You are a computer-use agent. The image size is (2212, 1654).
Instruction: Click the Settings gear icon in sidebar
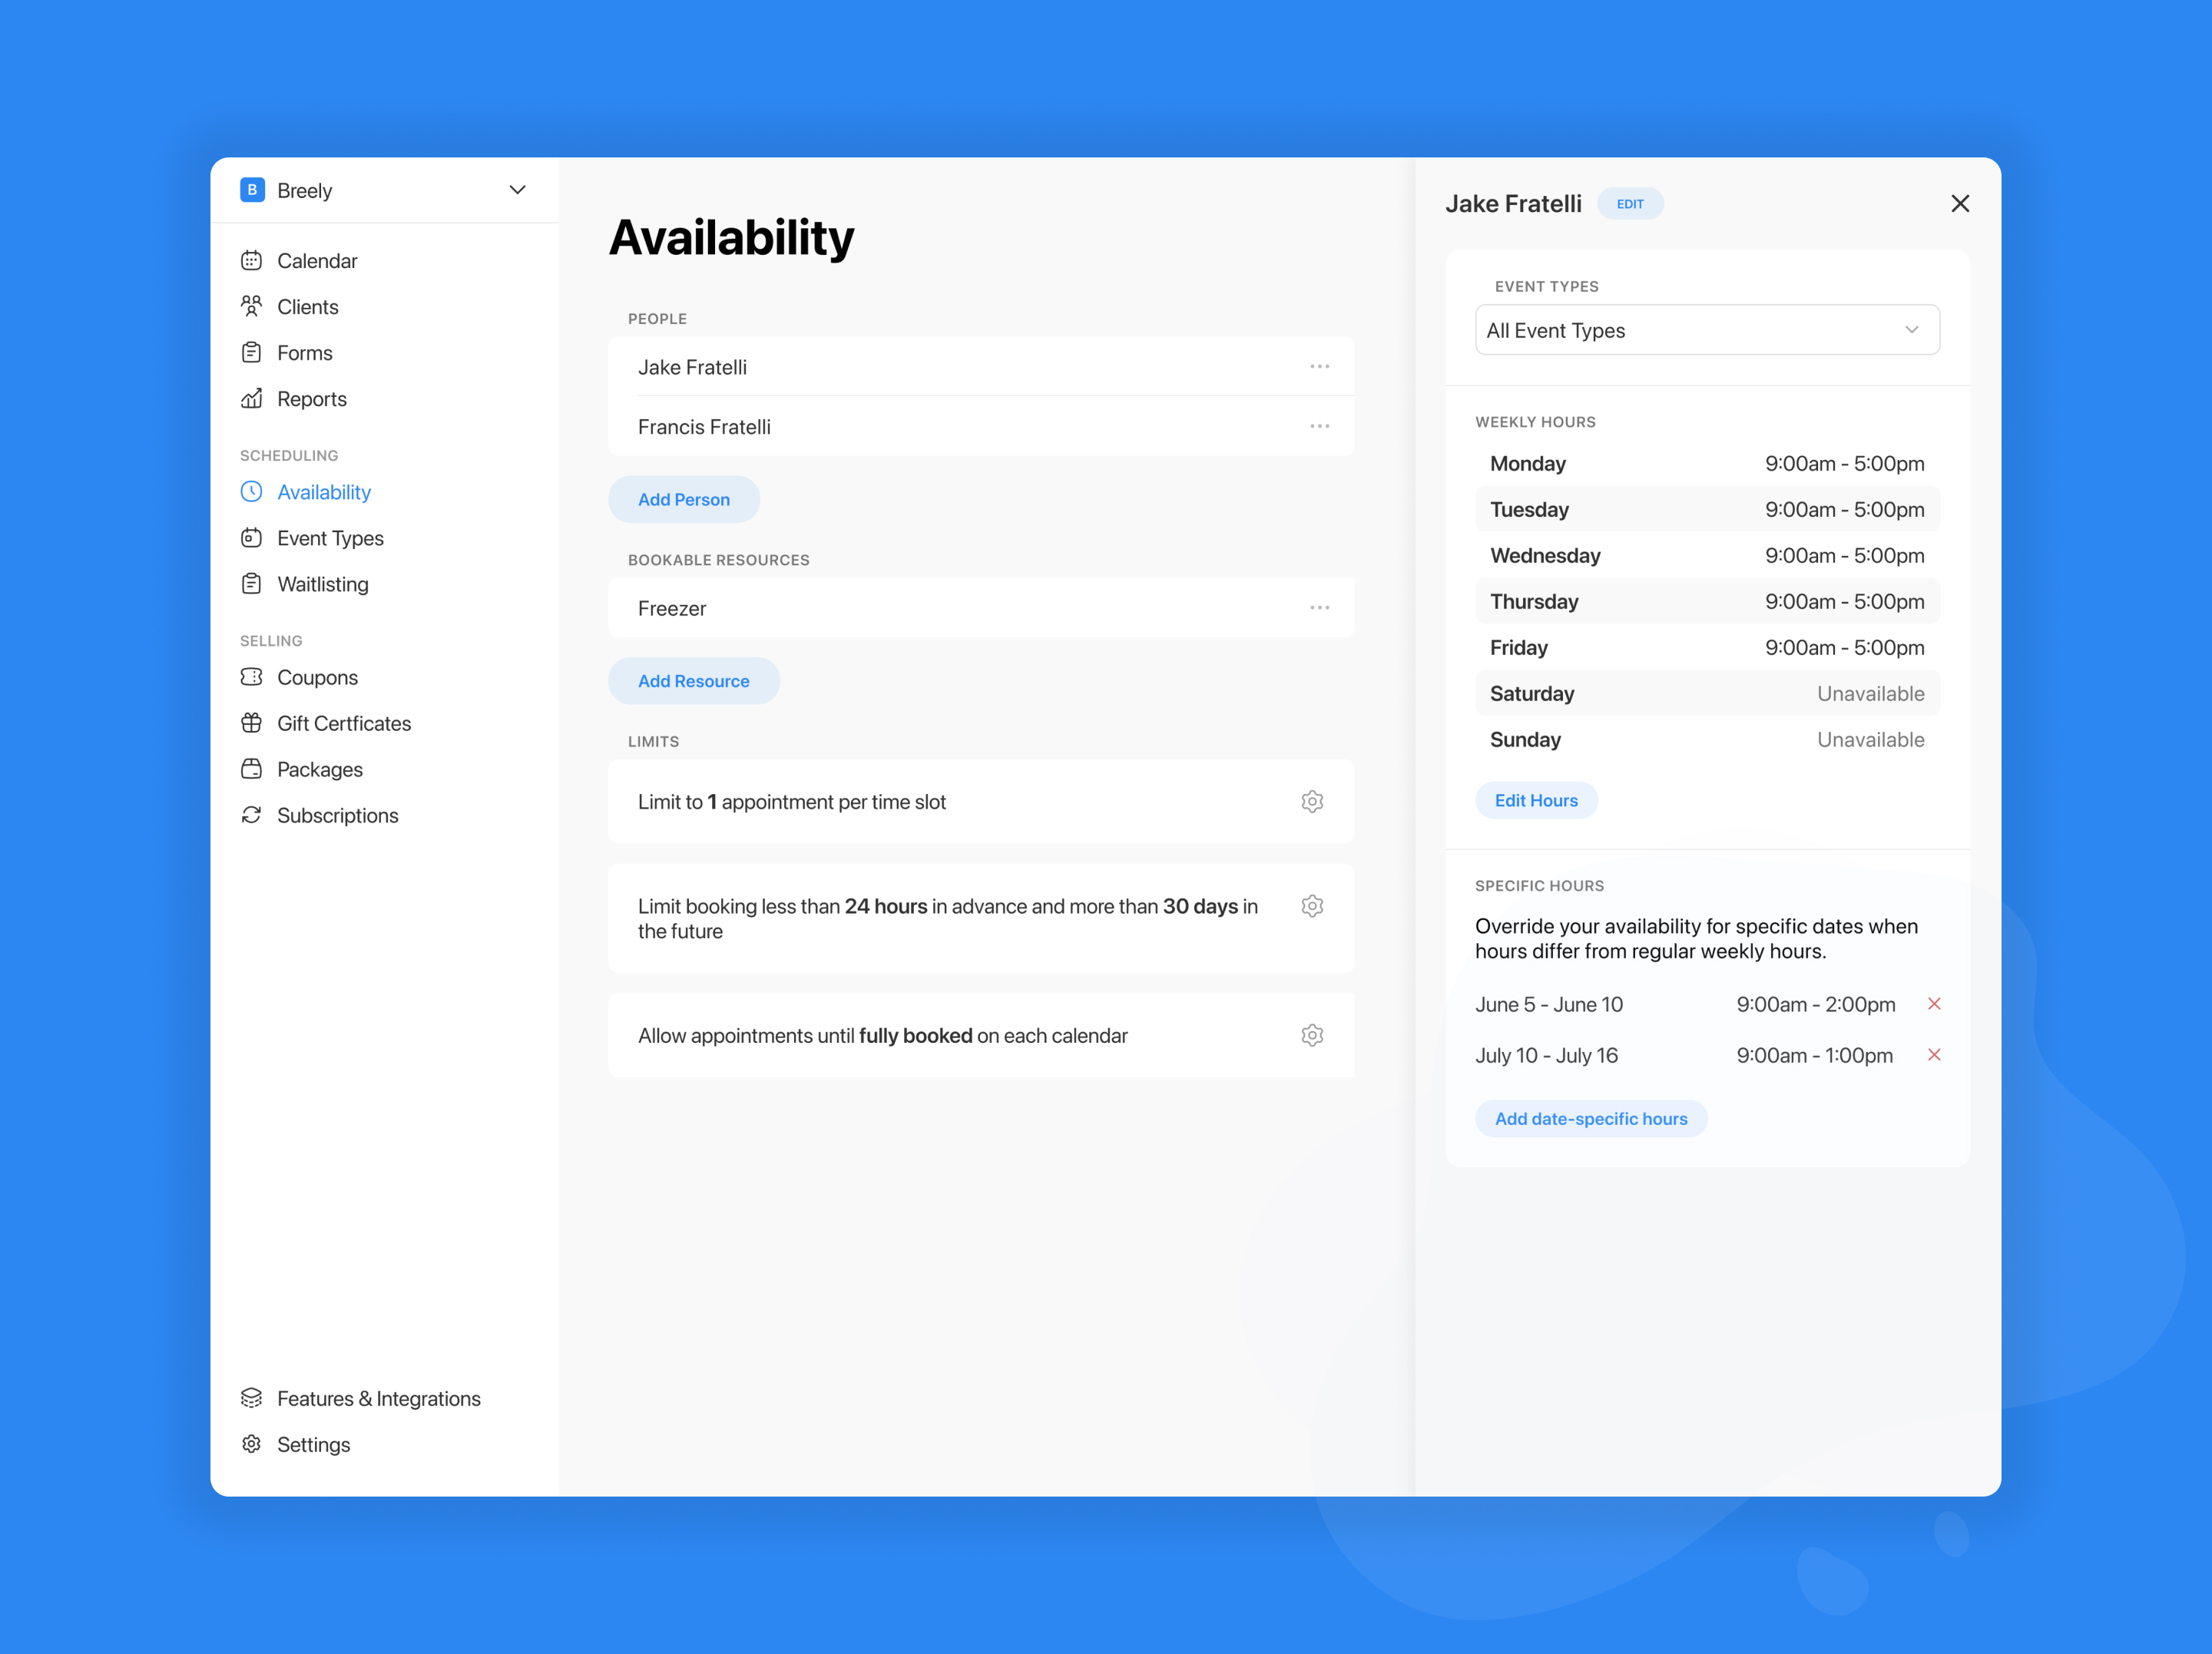coord(252,1444)
